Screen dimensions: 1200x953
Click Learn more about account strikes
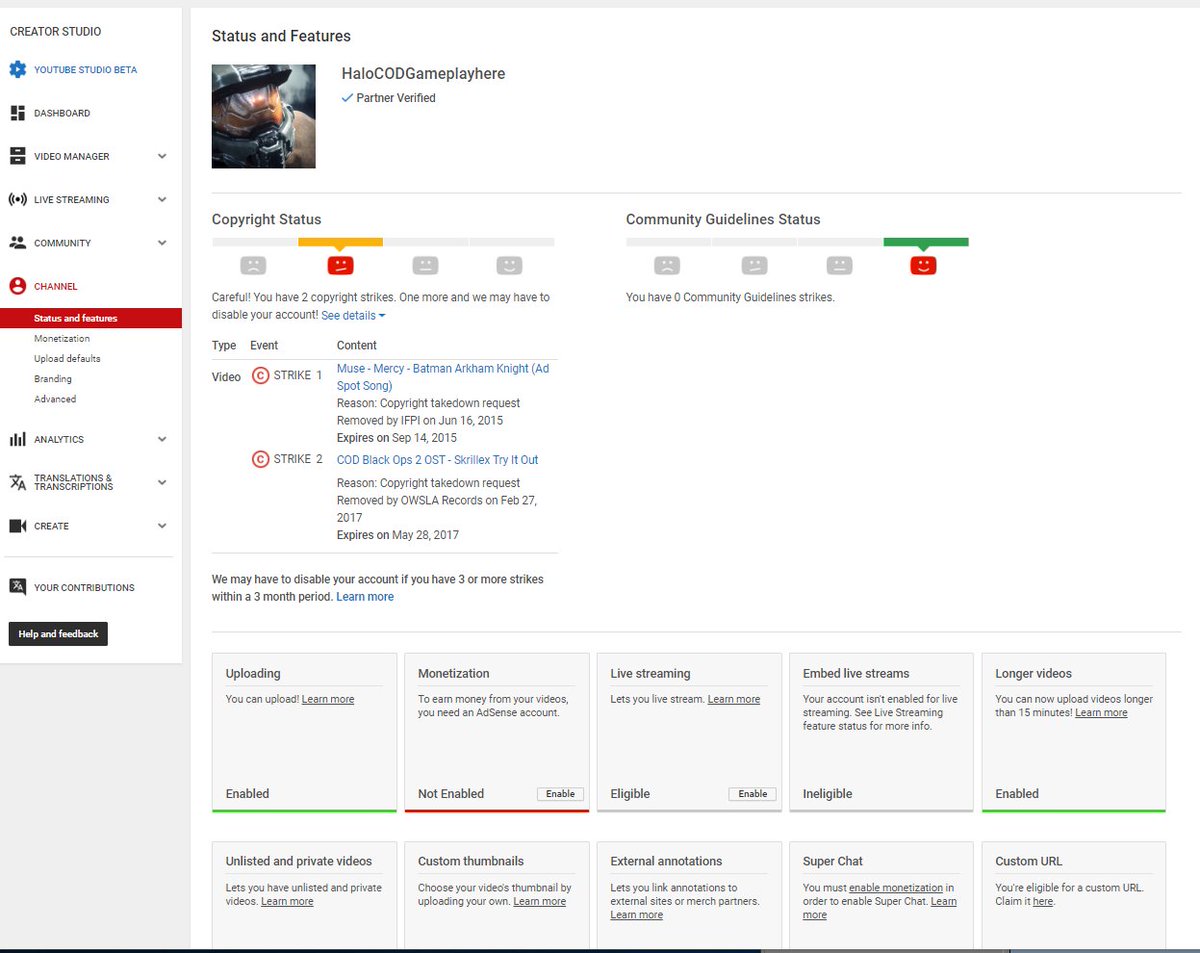(365, 597)
